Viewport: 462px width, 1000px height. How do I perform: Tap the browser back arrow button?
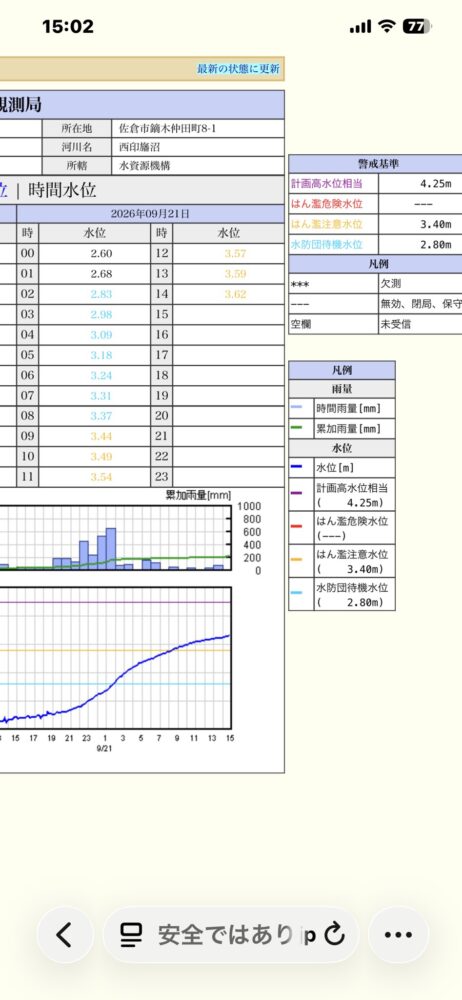tap(64, 935)
